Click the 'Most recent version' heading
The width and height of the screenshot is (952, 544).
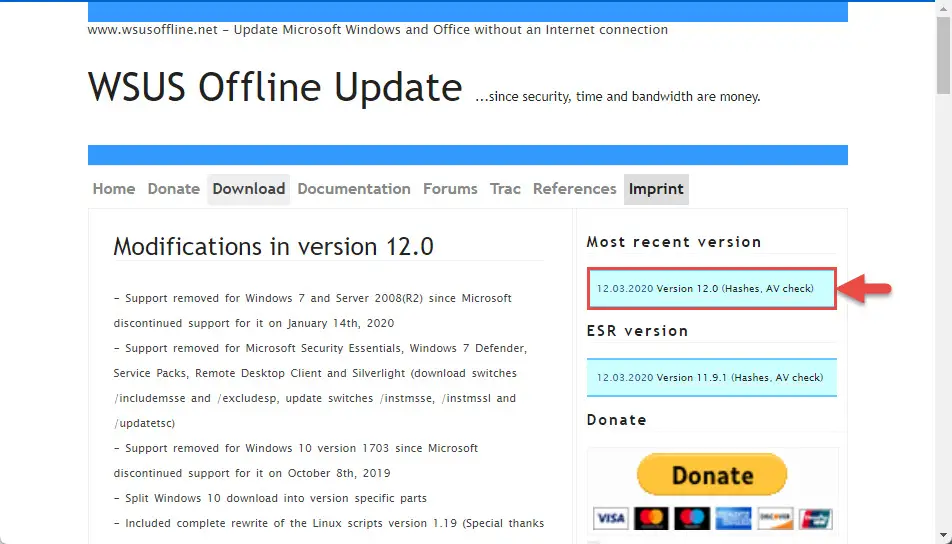point(674,242)
